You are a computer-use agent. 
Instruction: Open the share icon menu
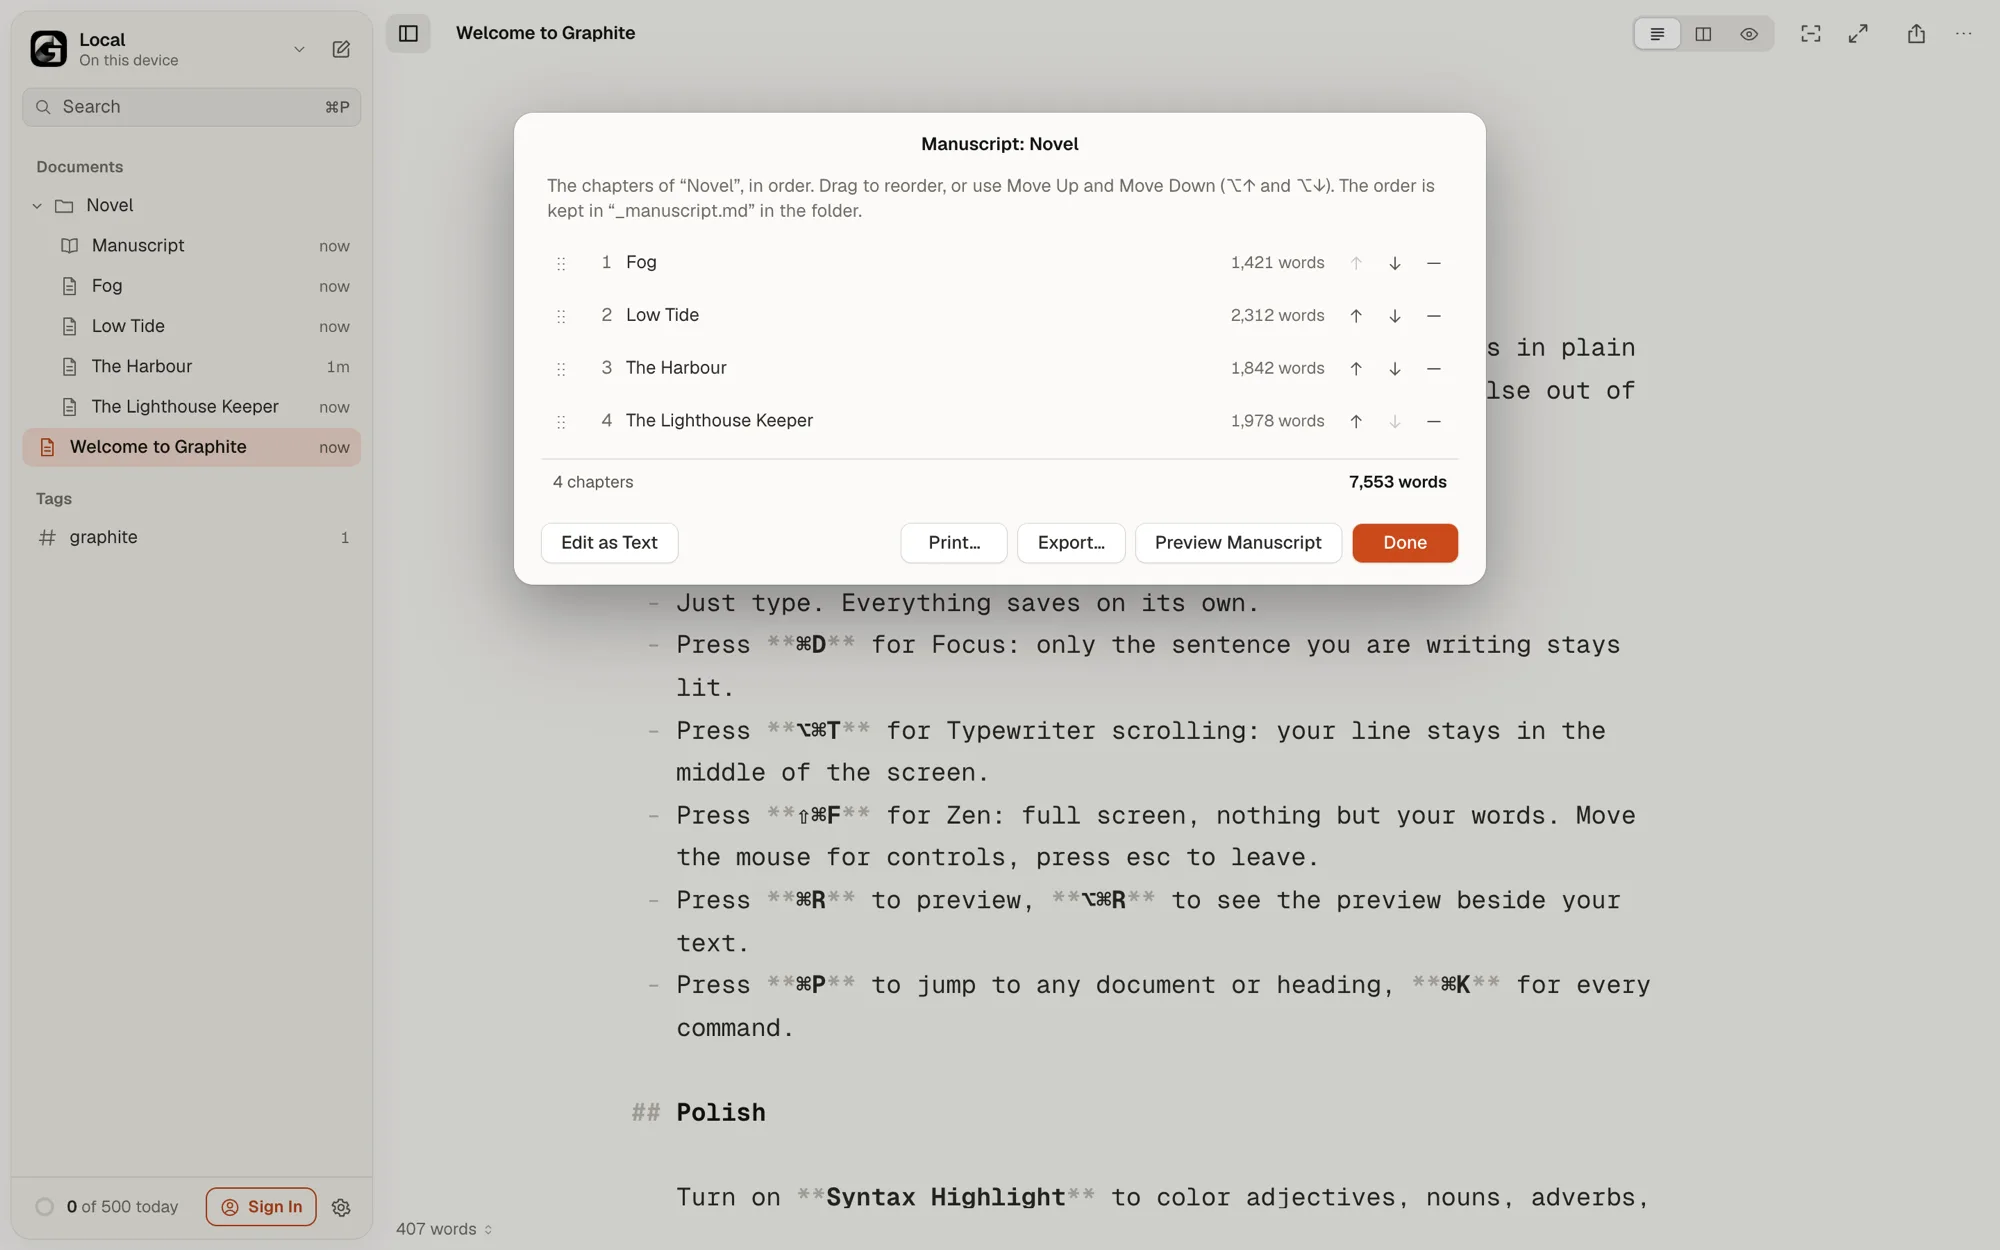click(x=1916, y=34)
